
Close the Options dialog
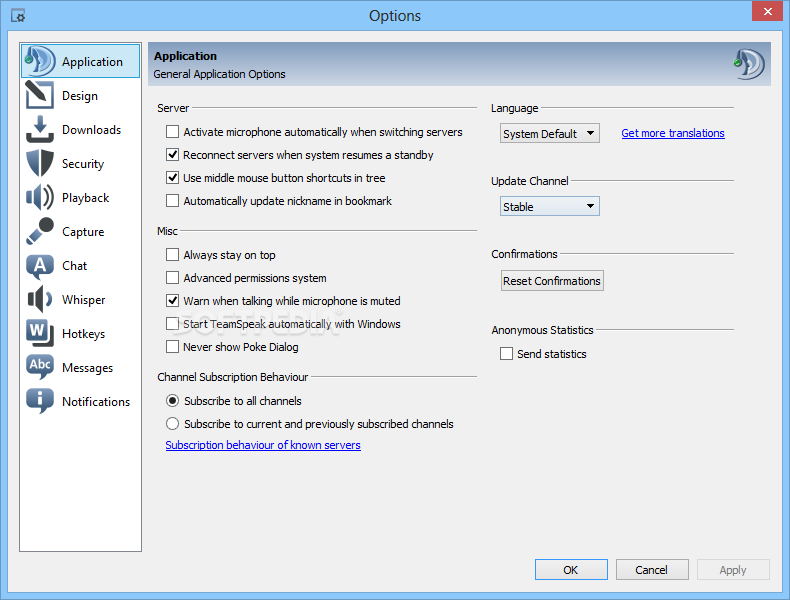tap(767, 12)
